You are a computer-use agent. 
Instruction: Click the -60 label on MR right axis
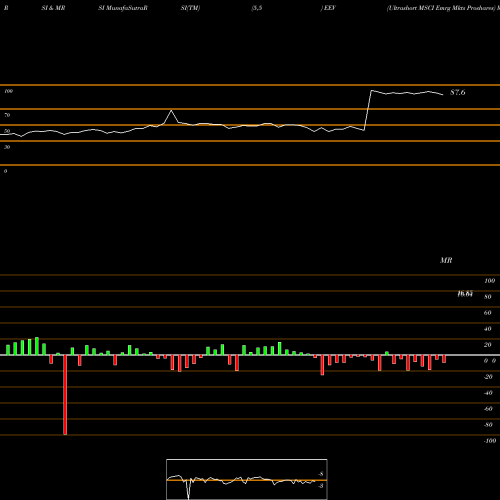(488, 409)
